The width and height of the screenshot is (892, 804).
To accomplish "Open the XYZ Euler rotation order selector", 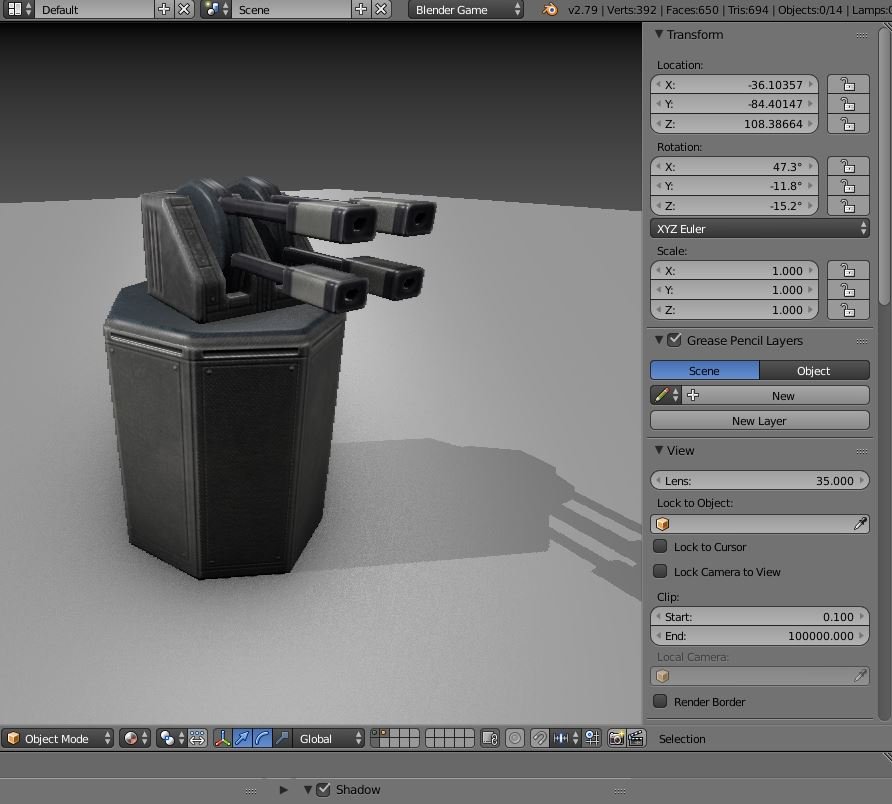I will click(x=759, y=228).
